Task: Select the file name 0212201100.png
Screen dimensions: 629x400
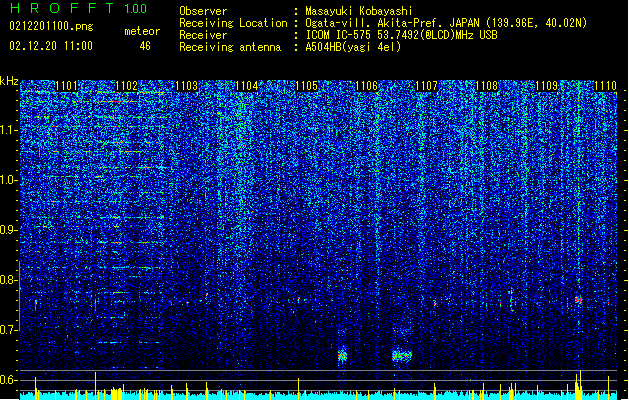Action: [51, 27]
